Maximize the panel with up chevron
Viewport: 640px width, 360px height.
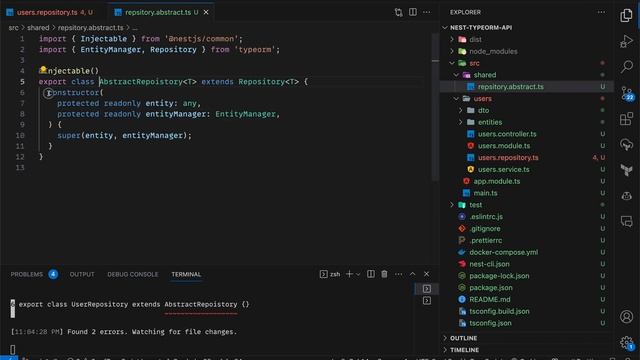coord(412,274)
